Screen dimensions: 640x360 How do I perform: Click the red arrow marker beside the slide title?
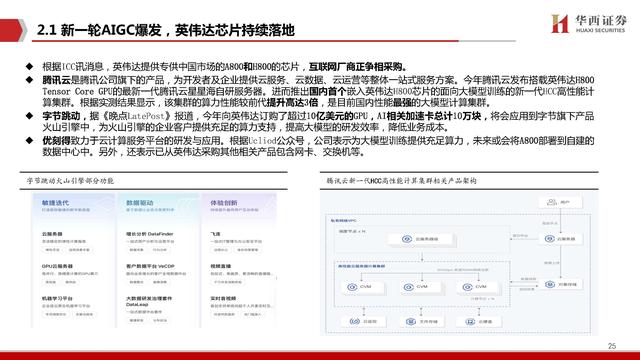pyautogui.click(x=12, y=30)
